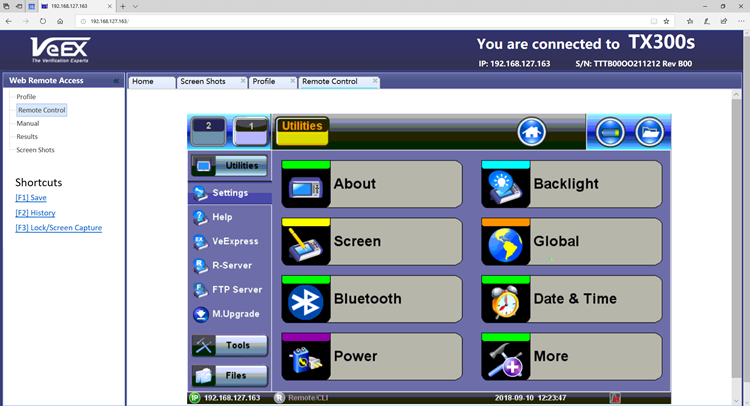Open the Power settings tile

coord(372,356)
